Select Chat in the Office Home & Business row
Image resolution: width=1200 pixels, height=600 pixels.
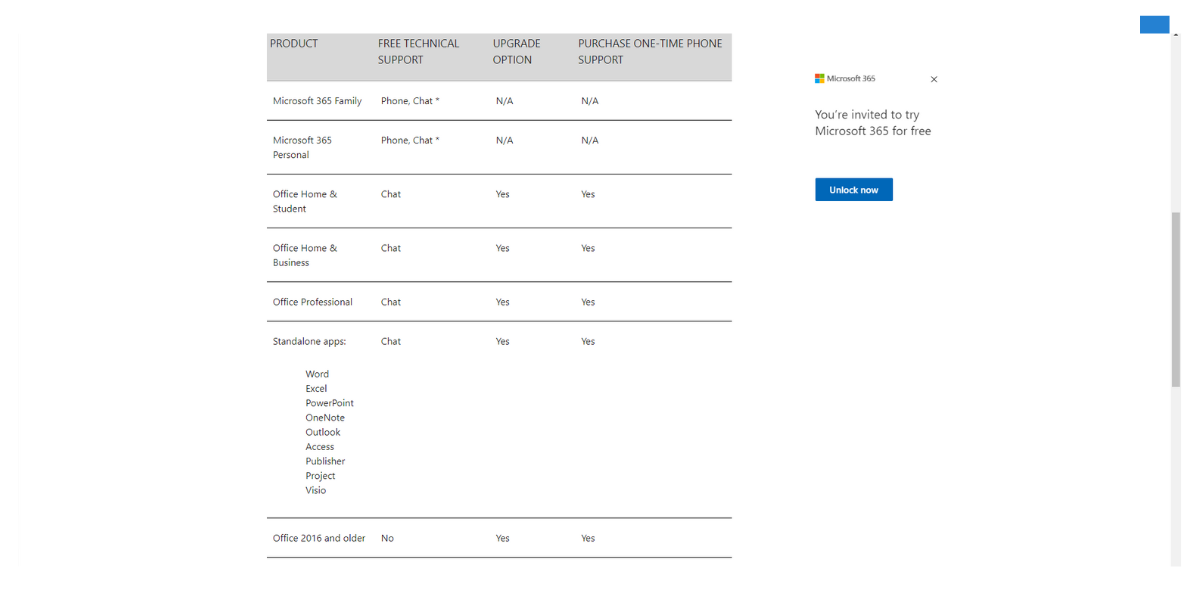coord(391,248)
